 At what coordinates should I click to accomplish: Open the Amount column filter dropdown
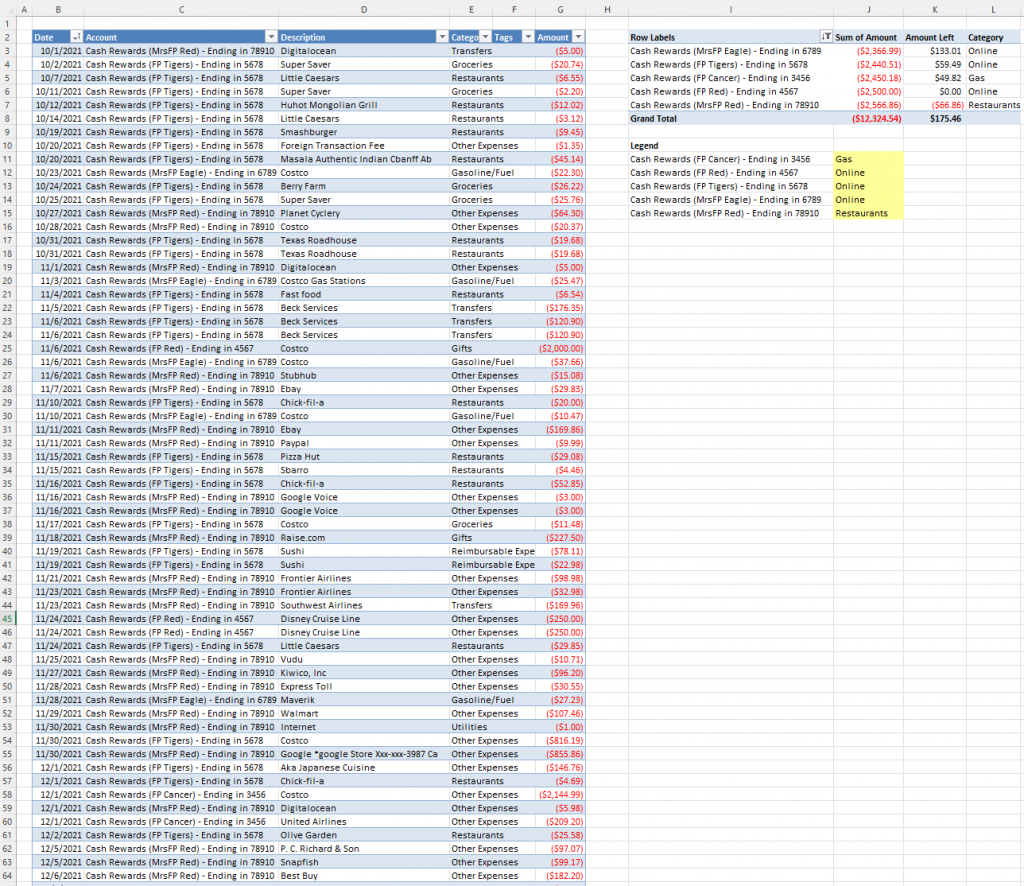(576, 37)
